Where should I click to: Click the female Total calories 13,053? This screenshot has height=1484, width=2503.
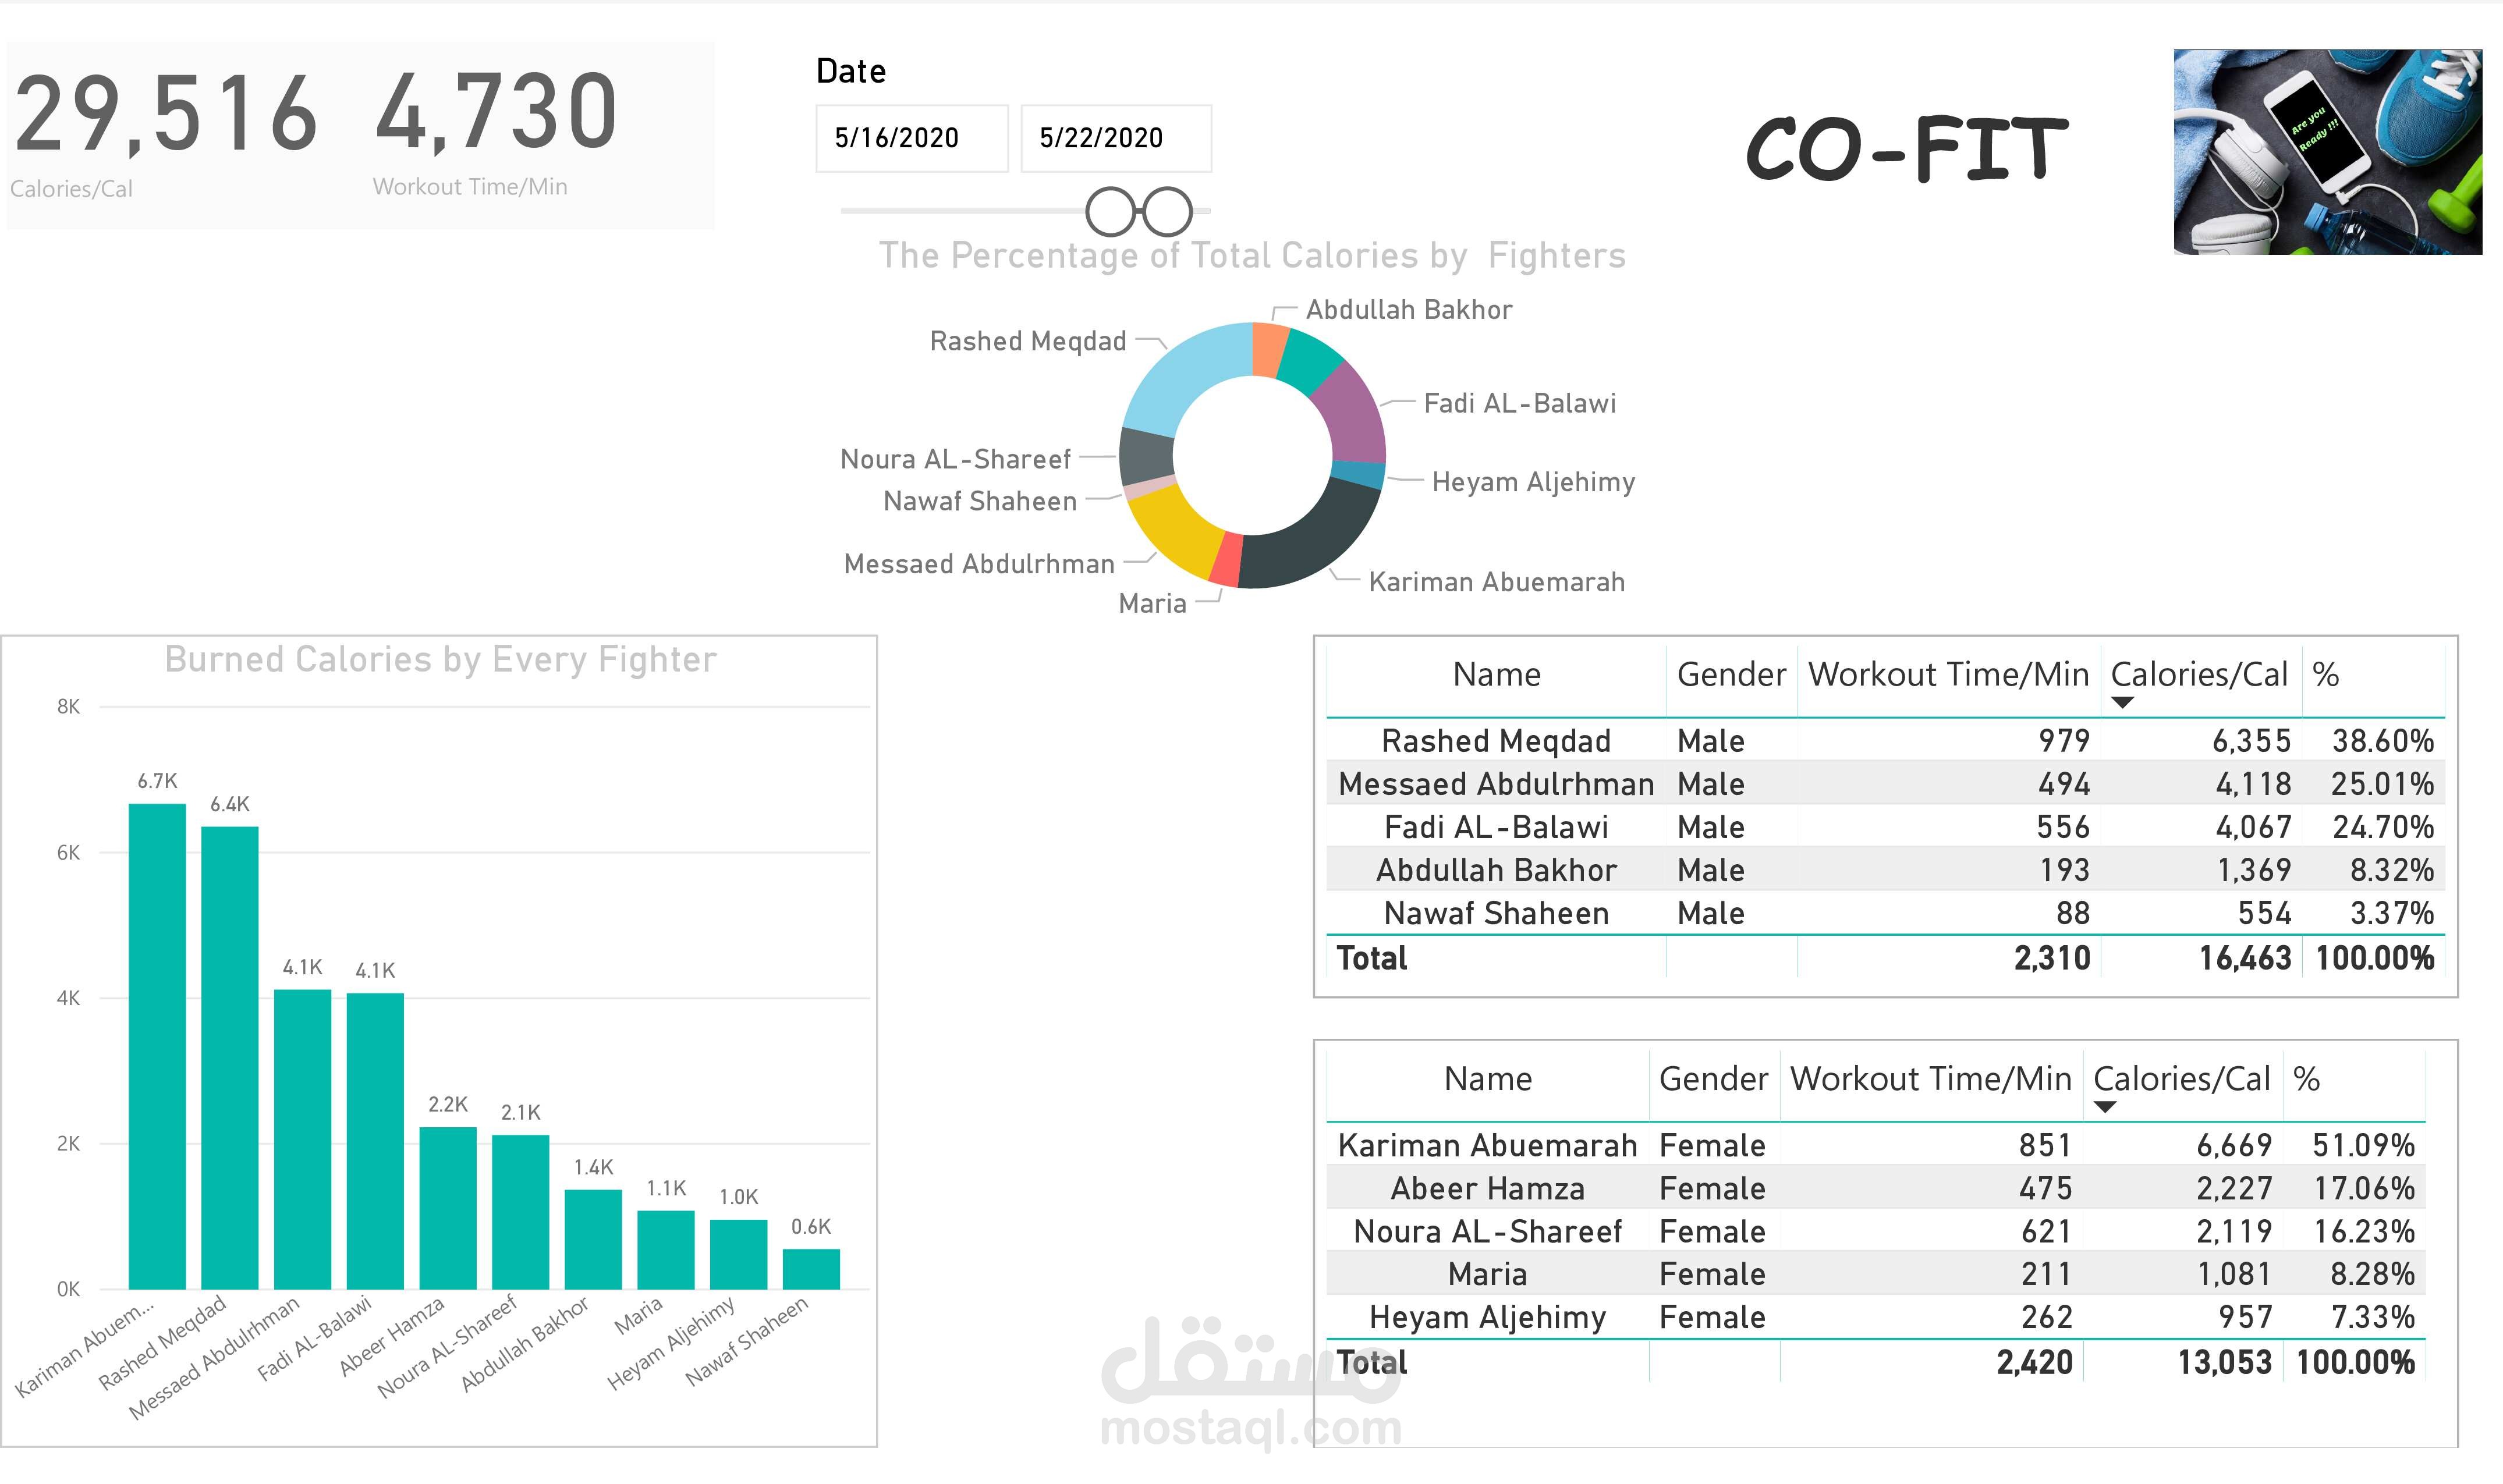click(x=2225, y=1362)
